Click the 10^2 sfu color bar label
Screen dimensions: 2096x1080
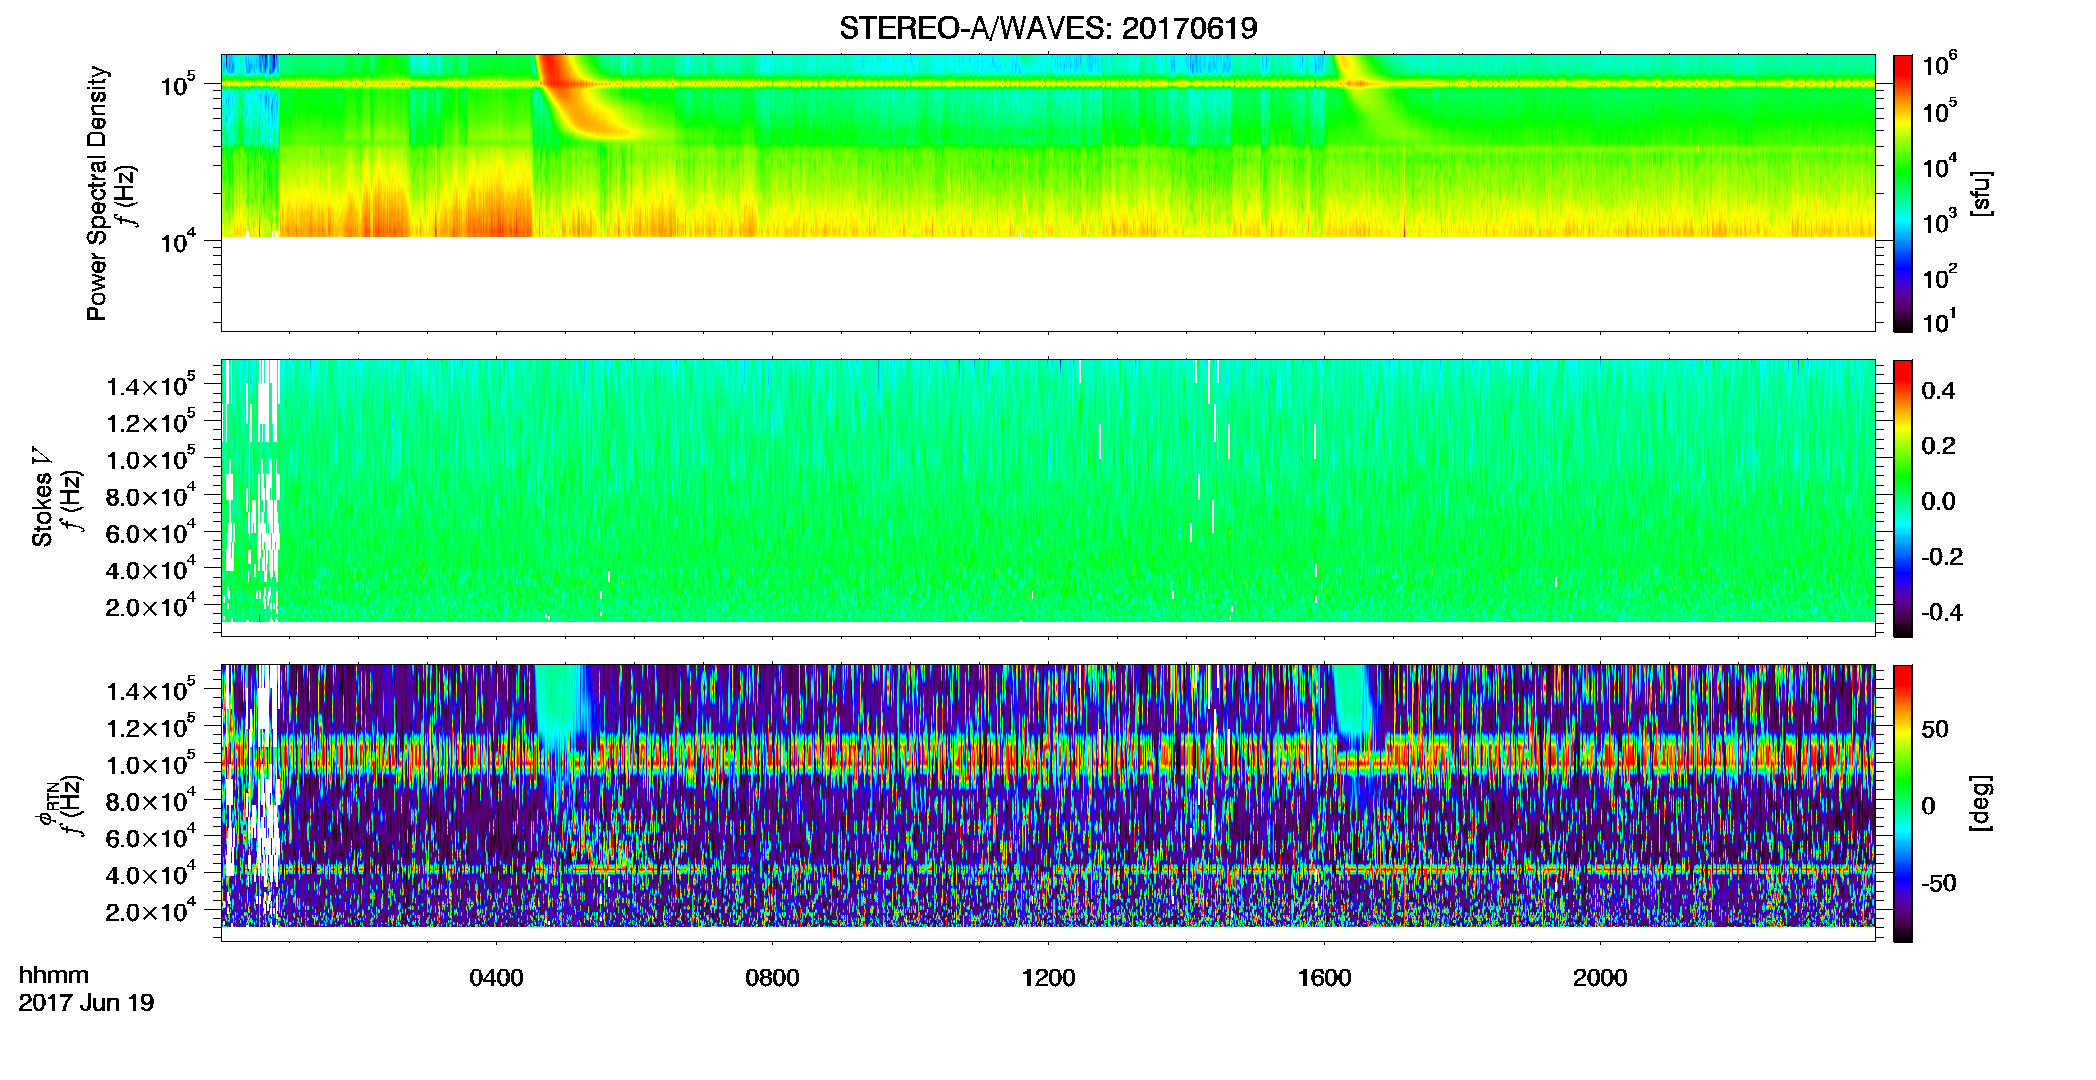pyautogui.click(x=1940, y=276)
